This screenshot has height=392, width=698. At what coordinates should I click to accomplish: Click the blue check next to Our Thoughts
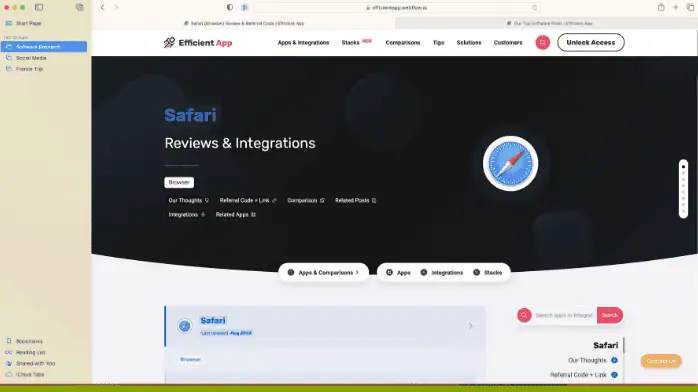click(x=614, y=360)
